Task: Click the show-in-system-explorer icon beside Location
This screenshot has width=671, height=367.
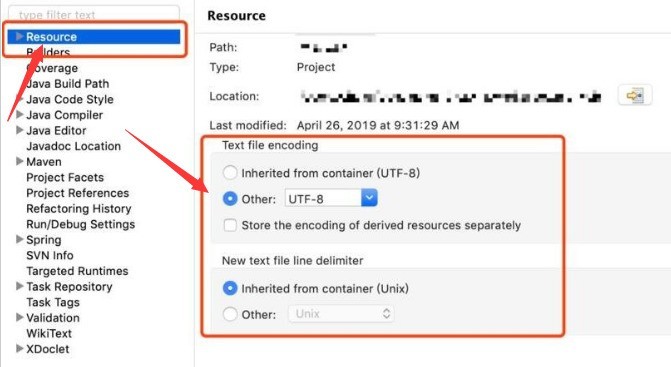Action: (x=635, y=95)
